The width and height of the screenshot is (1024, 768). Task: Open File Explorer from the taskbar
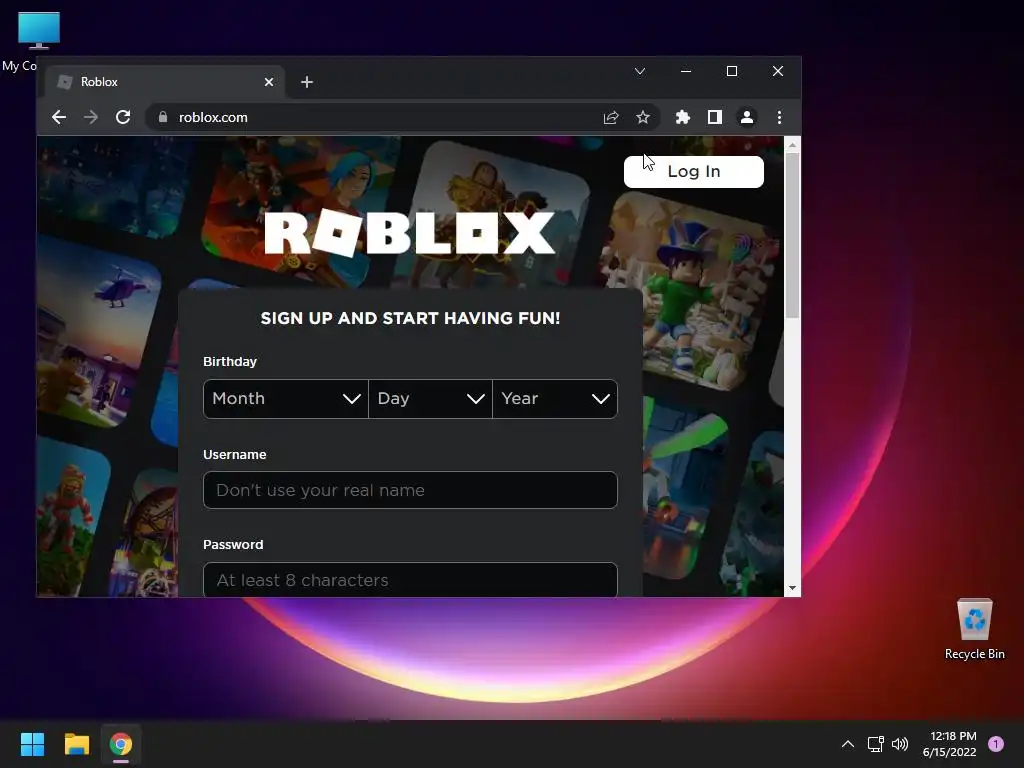pyautogui.click(x=76, y=744)
